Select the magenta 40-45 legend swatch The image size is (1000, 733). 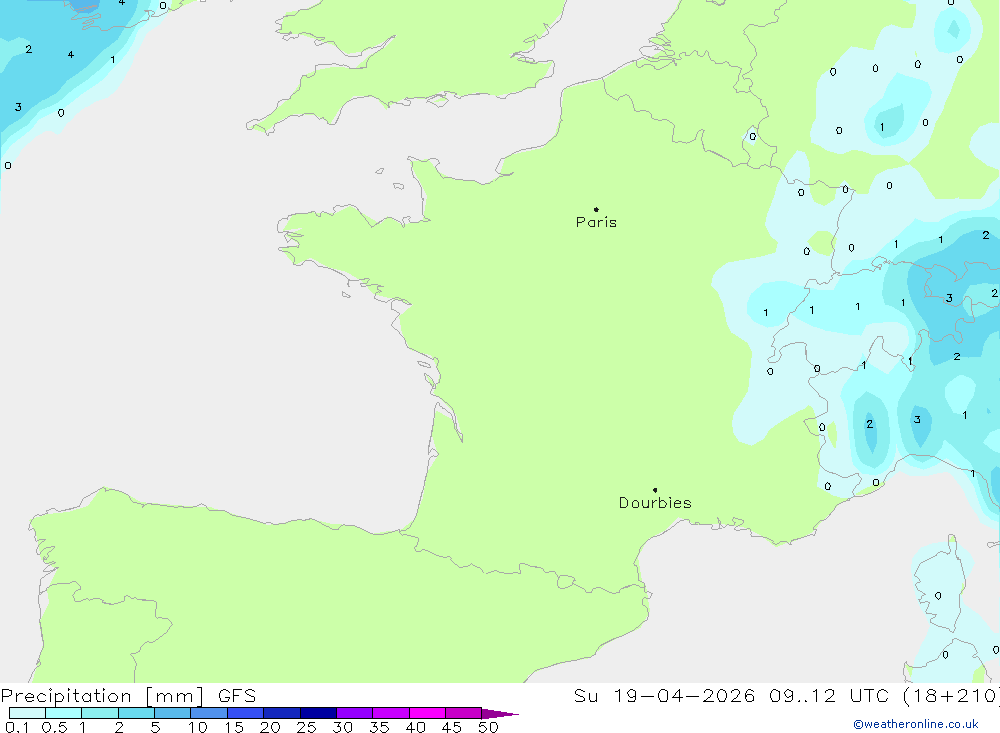point(427,713)
